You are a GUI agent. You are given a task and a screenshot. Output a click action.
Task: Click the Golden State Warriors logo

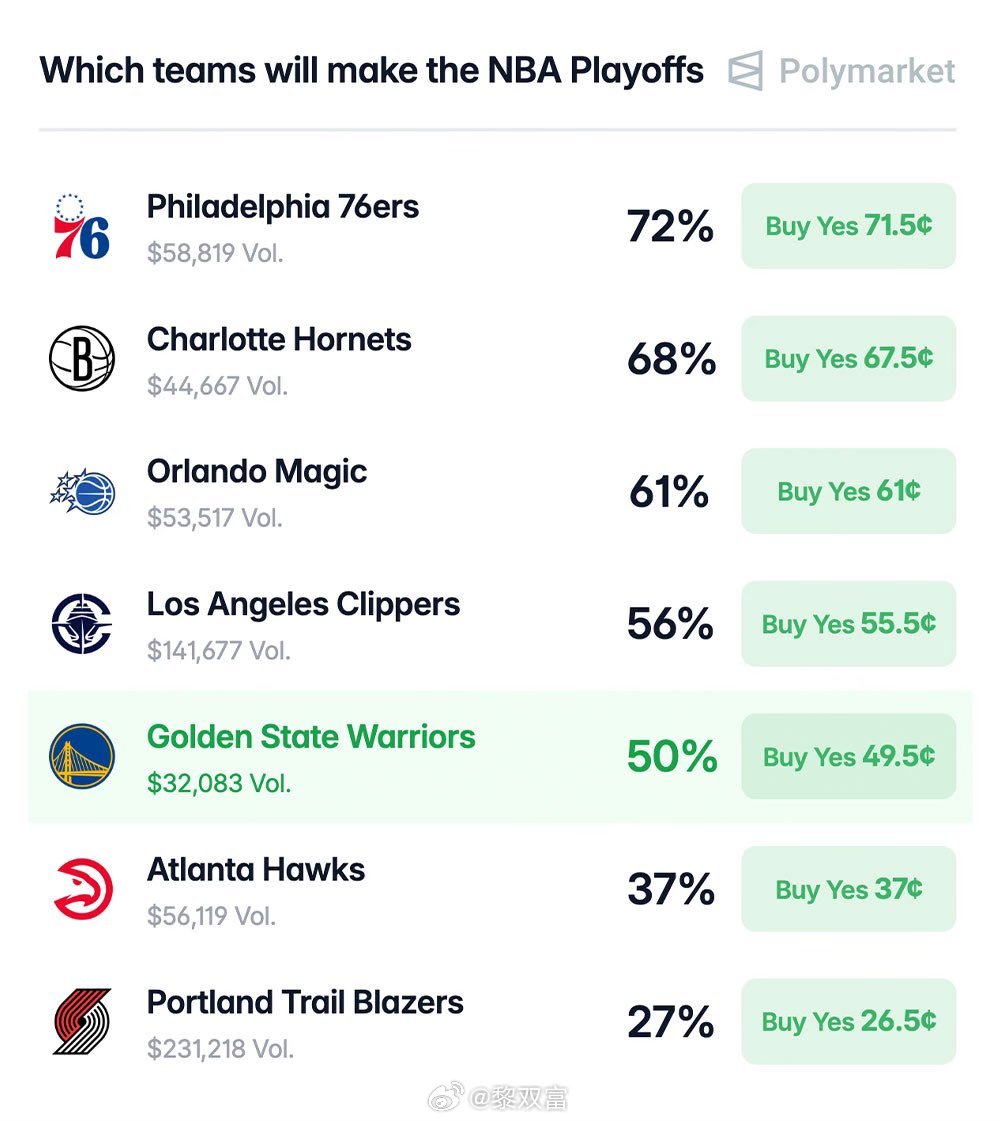82,756
